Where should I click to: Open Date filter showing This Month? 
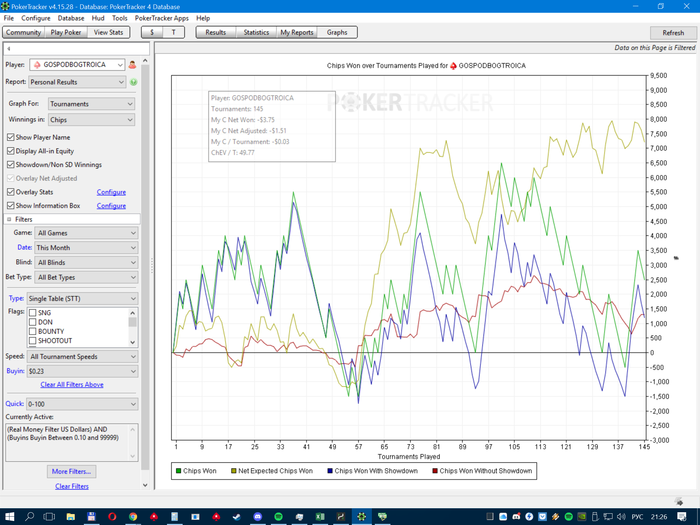pos(87,248)
